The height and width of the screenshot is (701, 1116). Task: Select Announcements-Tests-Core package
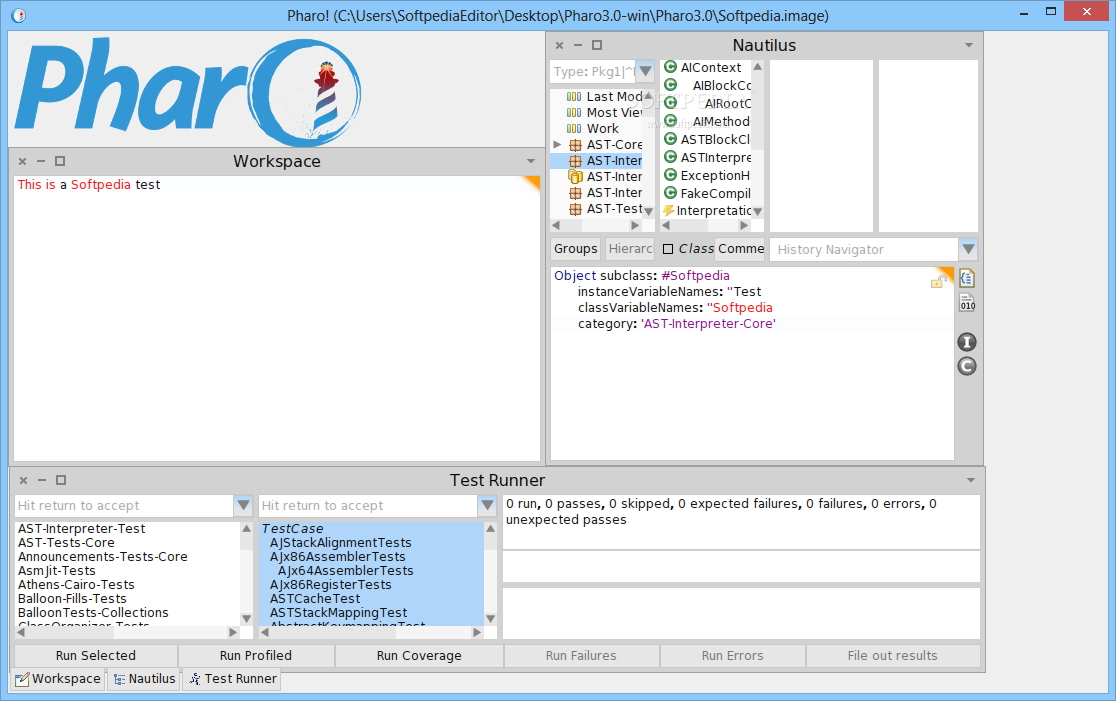102,557
